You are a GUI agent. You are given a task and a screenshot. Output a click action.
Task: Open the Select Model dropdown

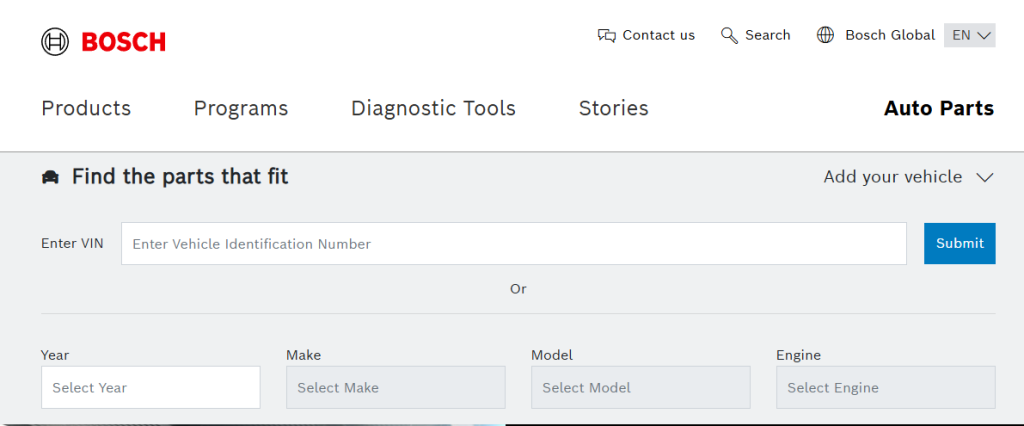[x=641, y=387]
